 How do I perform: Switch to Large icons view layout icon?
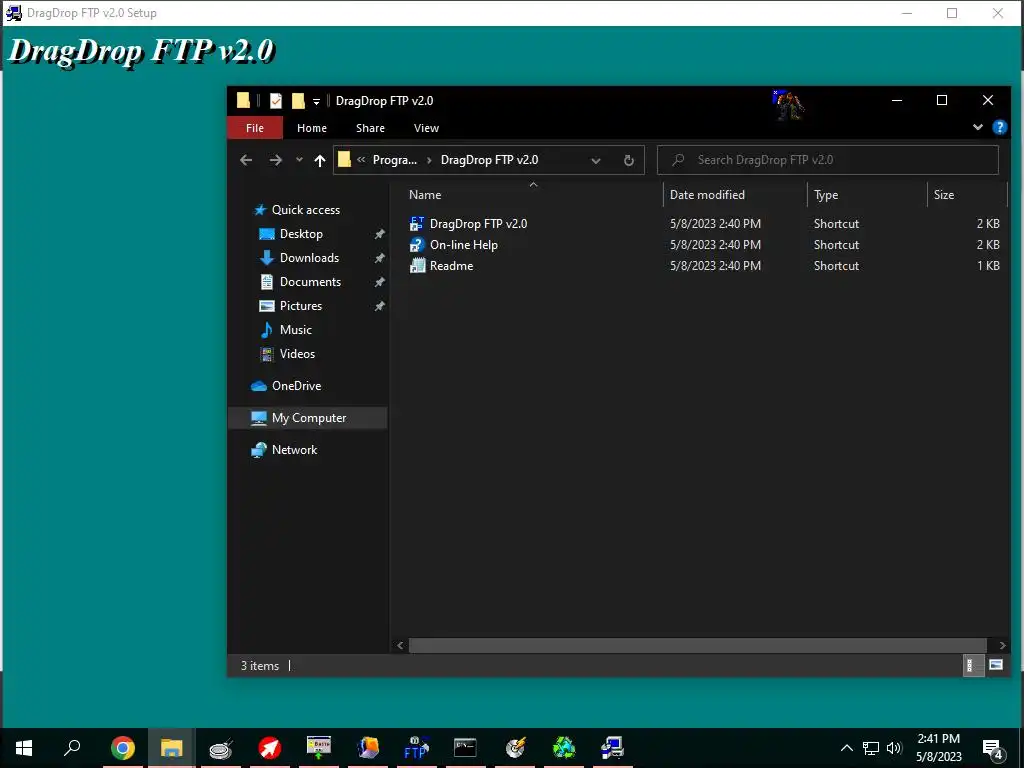[996, 665]
